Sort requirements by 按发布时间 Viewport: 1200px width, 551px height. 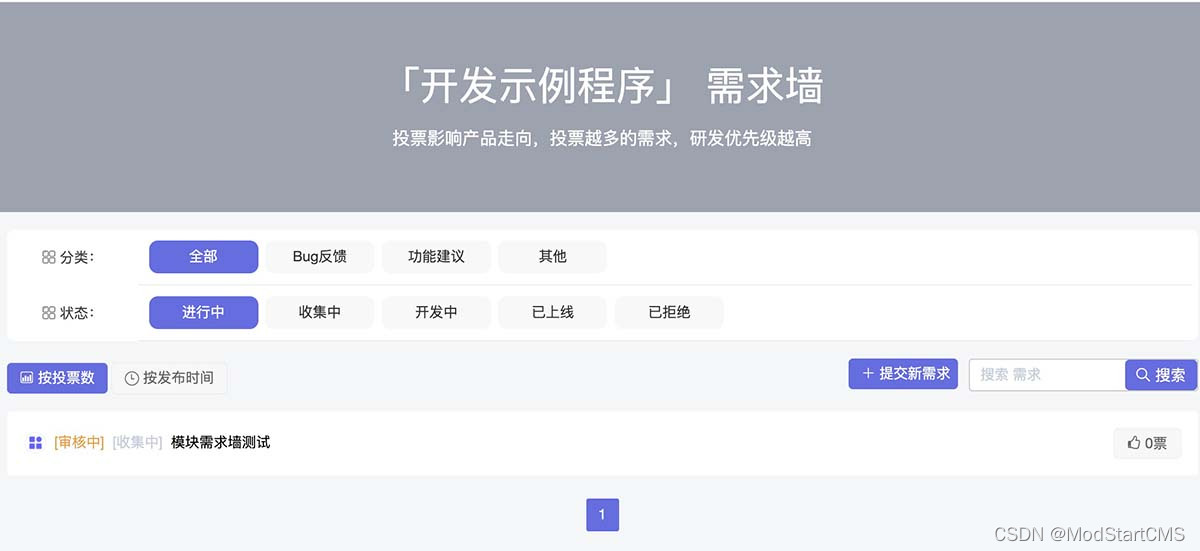[x=170, y=378]
